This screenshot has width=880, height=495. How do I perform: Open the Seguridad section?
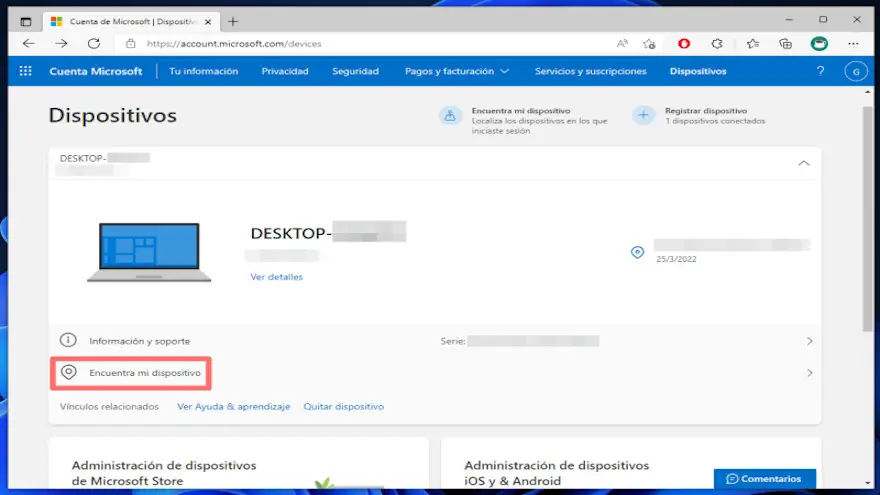point(355,71)
